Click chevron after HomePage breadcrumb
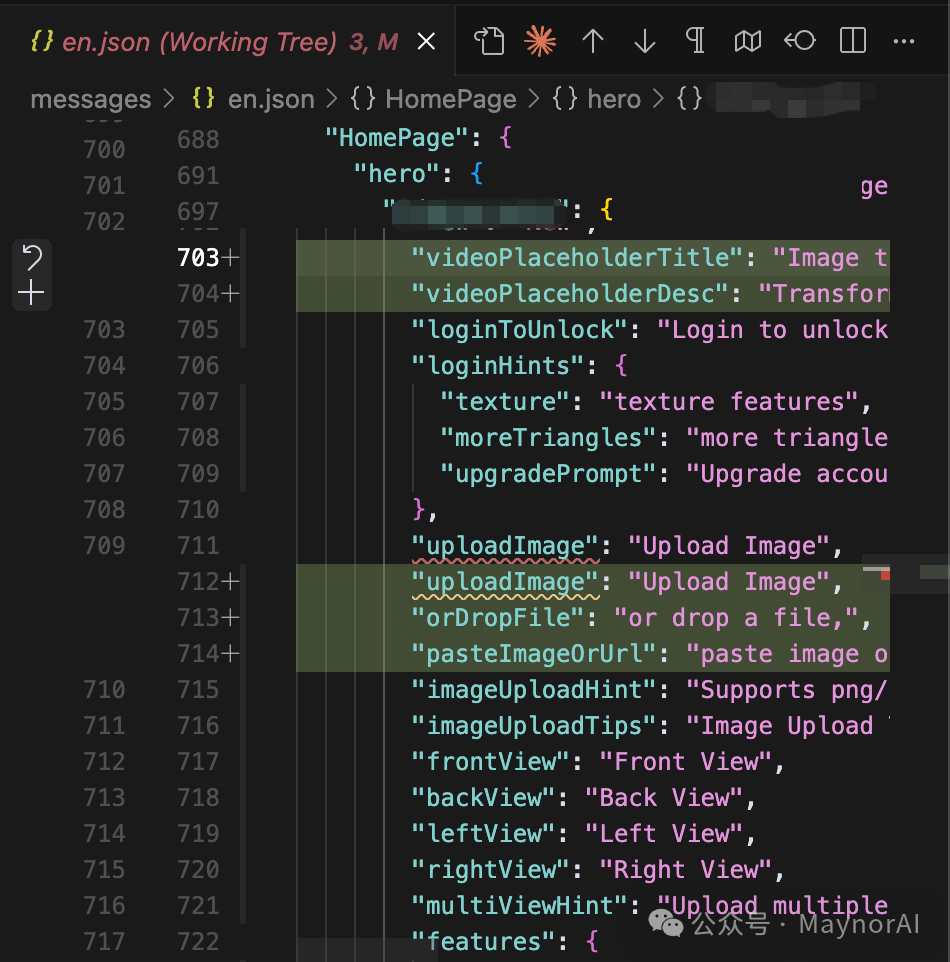 pyautogui.click(x=534, y=99)
